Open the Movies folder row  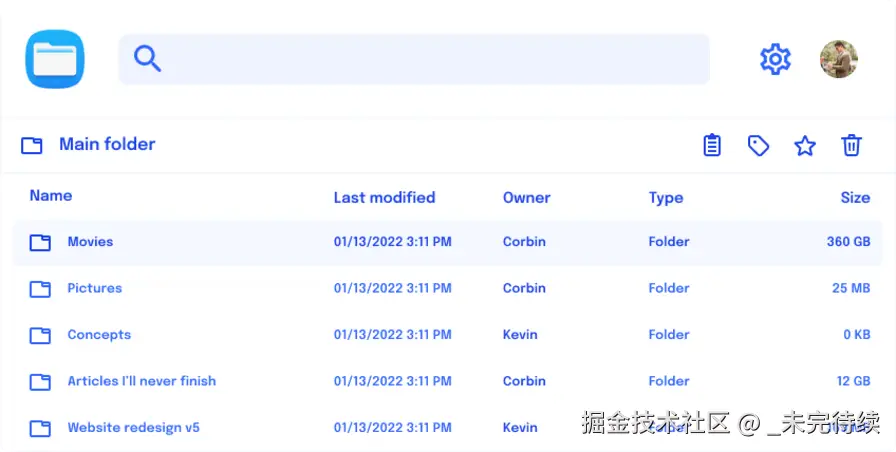coord(90,242)
